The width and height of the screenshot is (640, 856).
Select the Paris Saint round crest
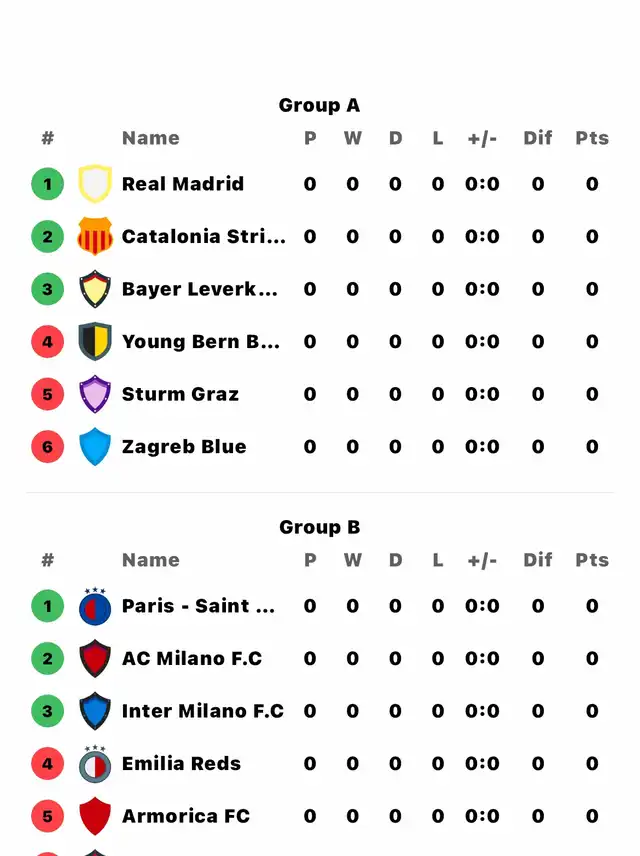pyautogui.click(x=95, y=606)
